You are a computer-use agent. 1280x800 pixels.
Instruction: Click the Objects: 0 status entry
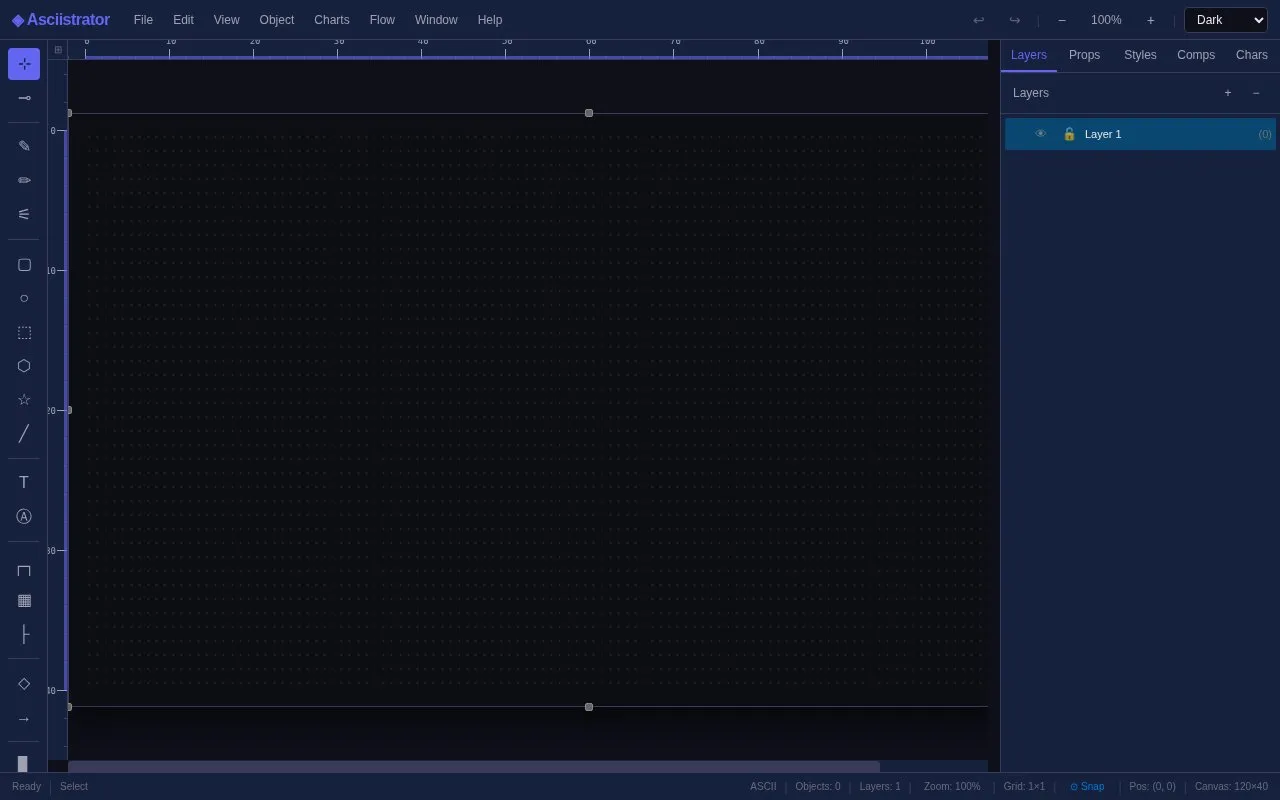coord(818,787)
